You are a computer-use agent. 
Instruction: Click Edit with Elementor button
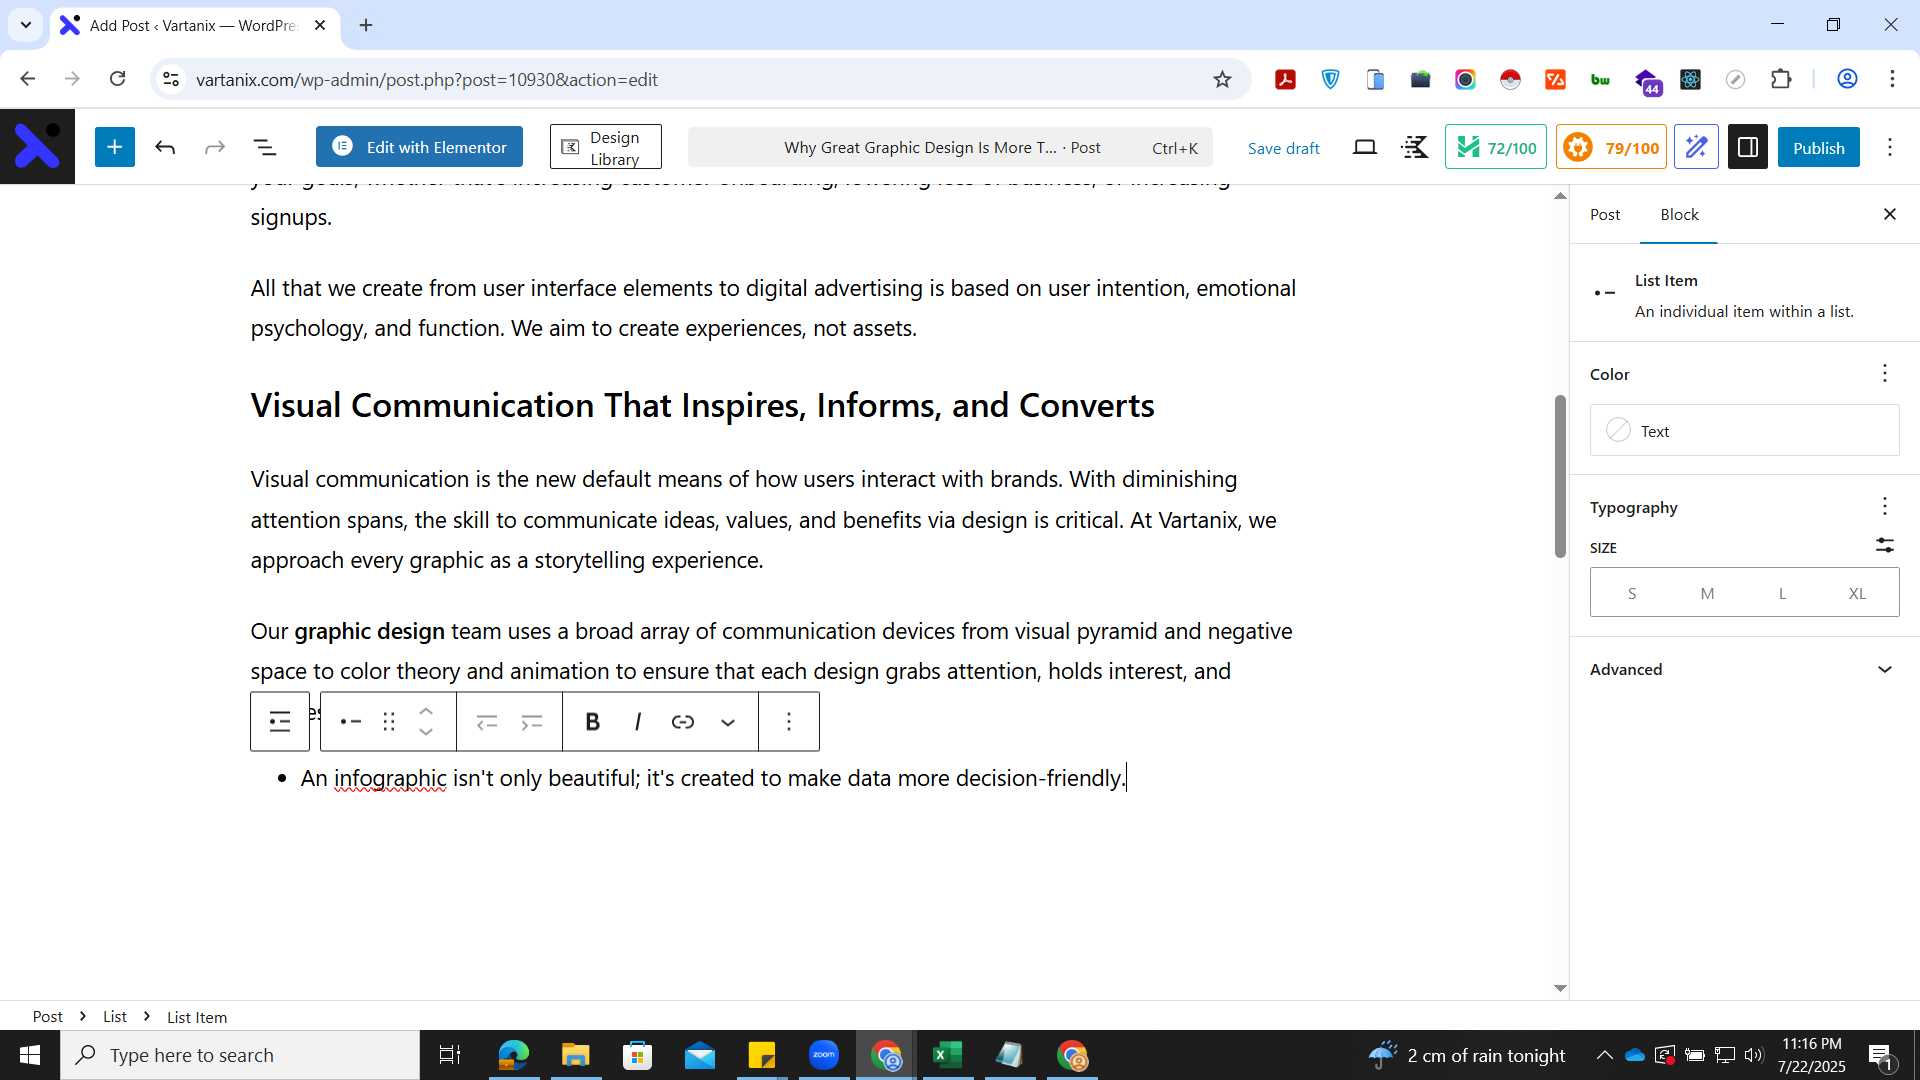[419, 147]
